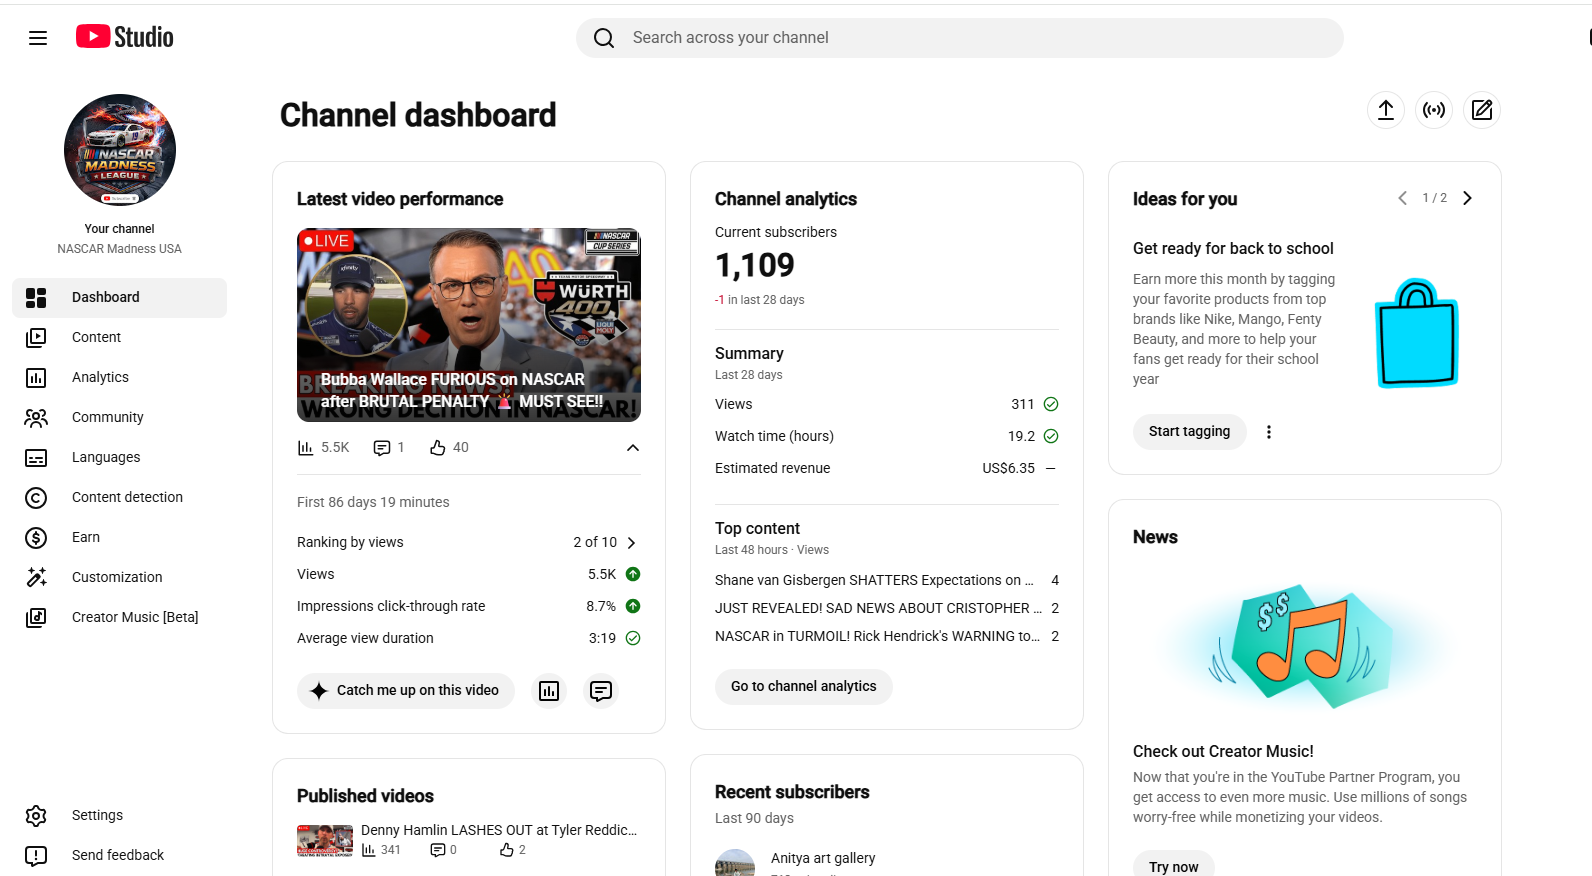This screenshot has height=876, width=1592.
Task: Click the 5.5K views bar-chart icon
Action: click(306, 448)
